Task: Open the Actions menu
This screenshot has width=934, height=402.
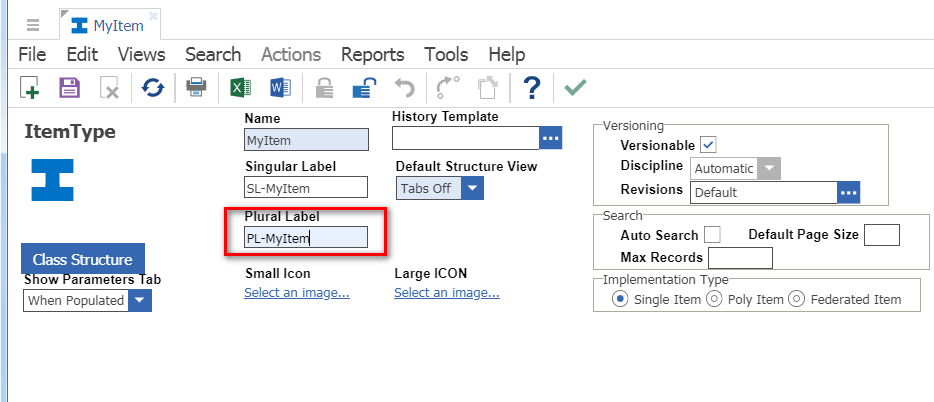Action: coord(291,55)
